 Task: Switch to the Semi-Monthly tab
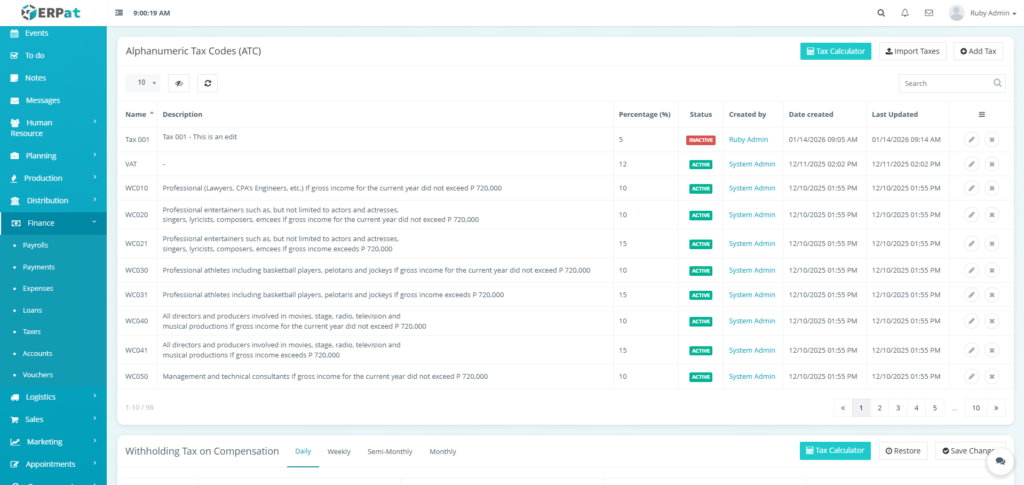(389, 452)
